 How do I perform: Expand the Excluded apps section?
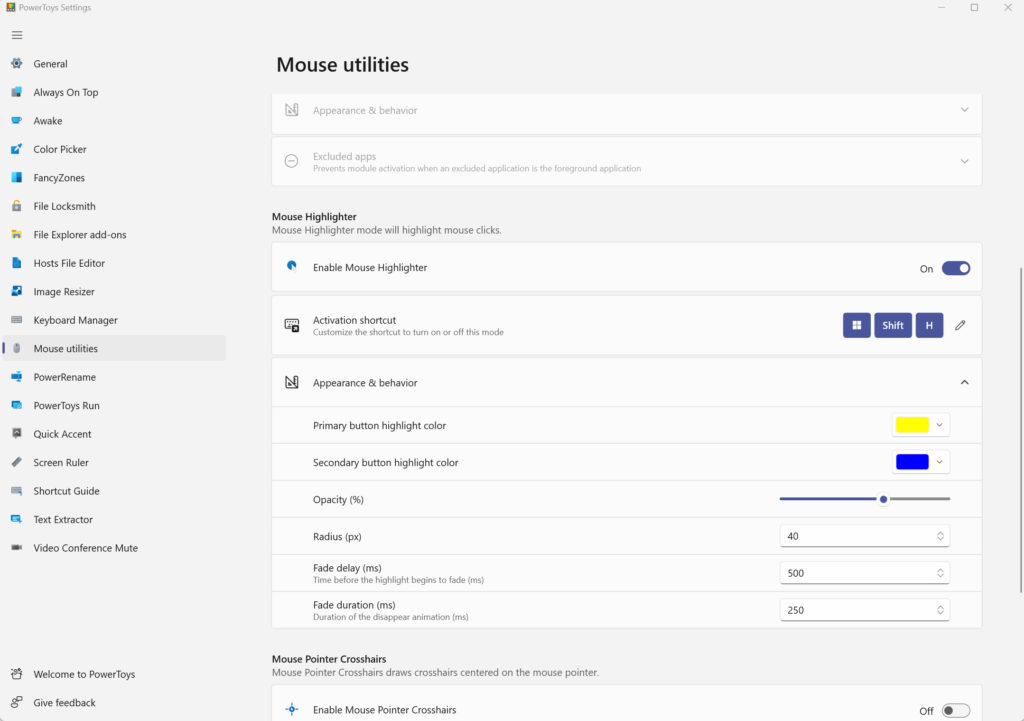pyautogui.click(x=964, y=161)
